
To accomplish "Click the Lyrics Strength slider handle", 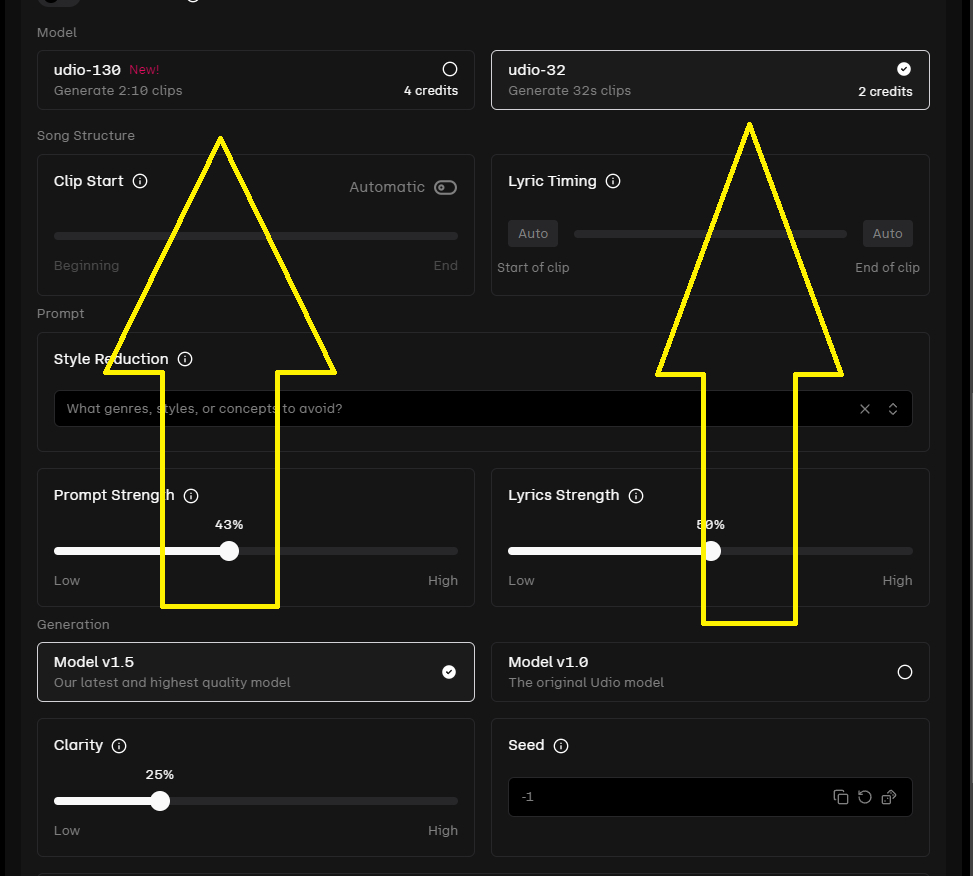I will (711, 551).
